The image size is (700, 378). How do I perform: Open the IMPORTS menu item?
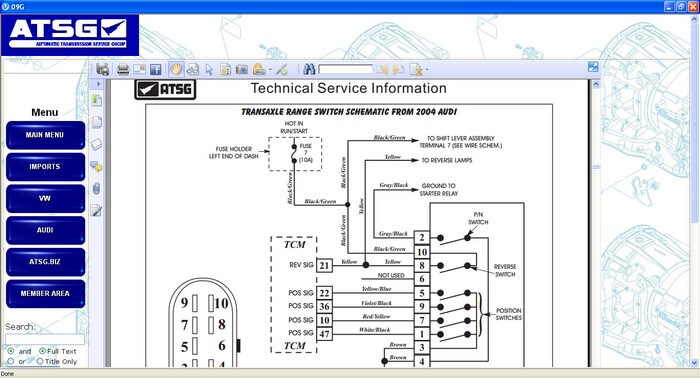(45, 166)
